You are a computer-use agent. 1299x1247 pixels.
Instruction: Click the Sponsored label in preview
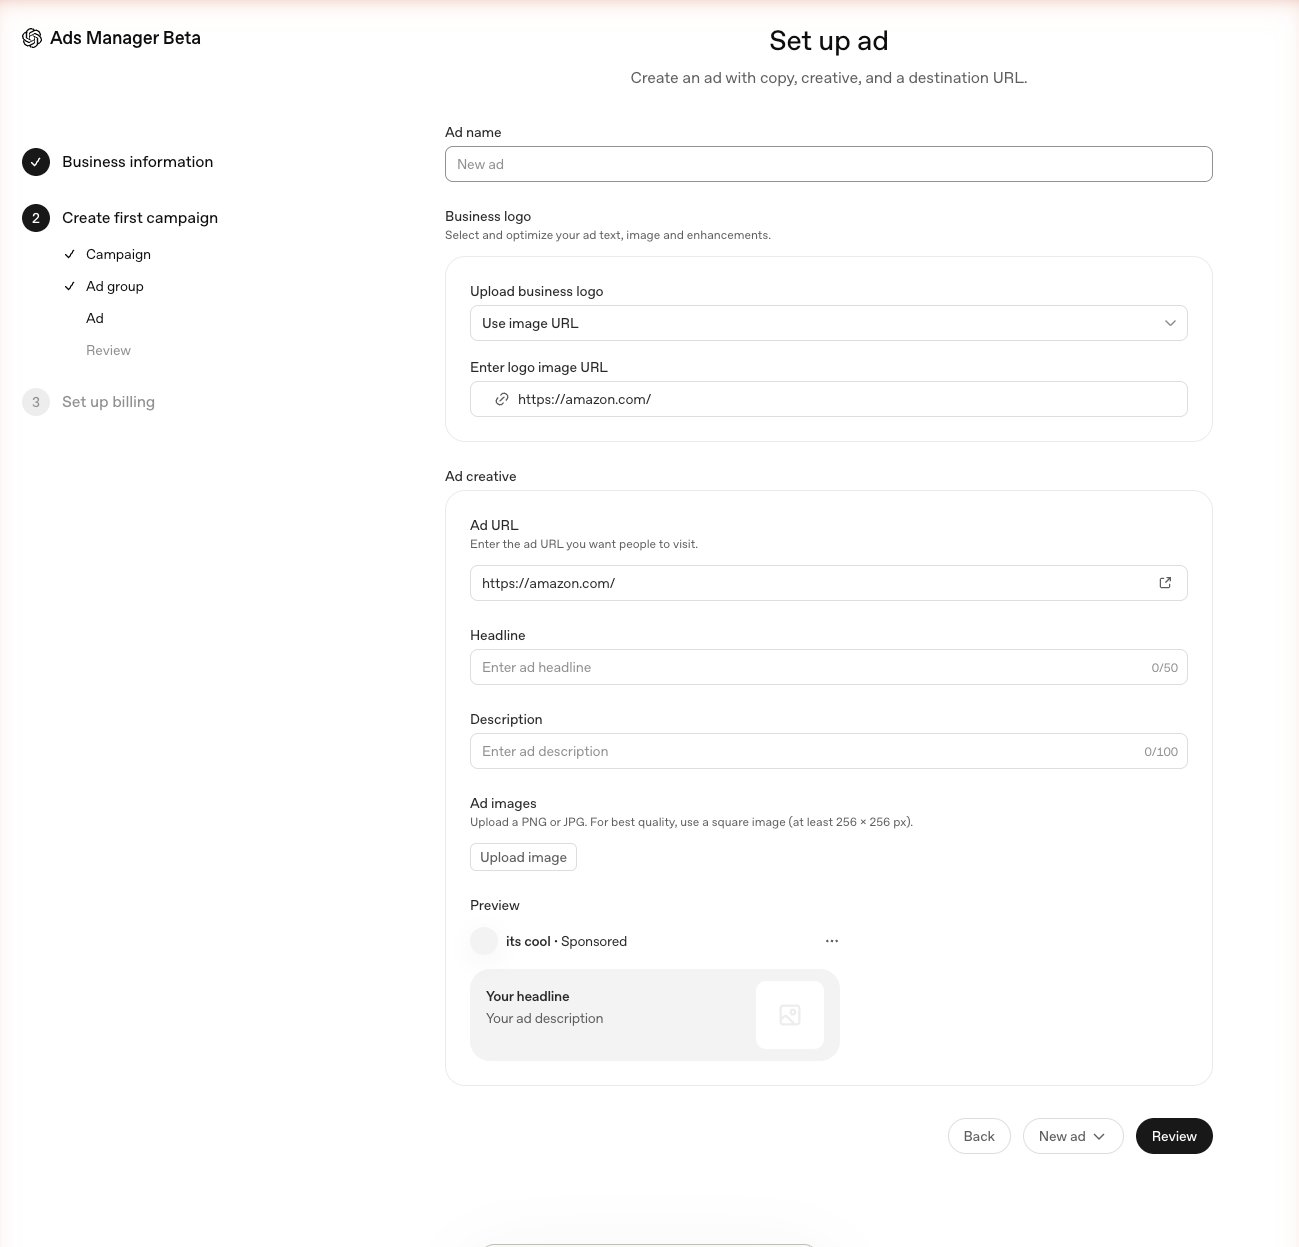(594, 941)
